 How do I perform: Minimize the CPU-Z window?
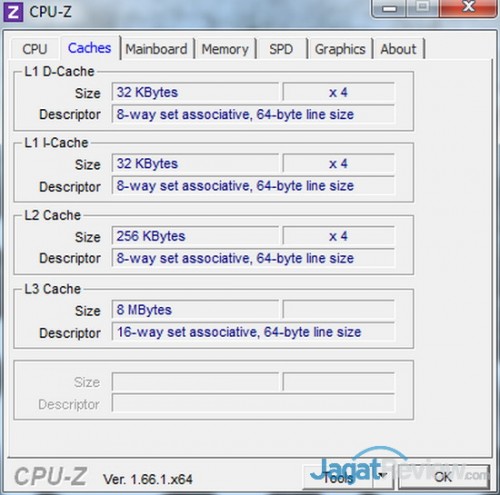[x=389, y=8]
